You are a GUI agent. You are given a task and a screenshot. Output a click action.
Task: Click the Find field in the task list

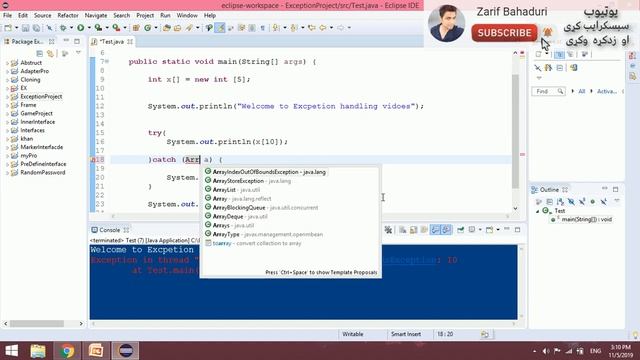pyautogui.click(x=548, y=91)
